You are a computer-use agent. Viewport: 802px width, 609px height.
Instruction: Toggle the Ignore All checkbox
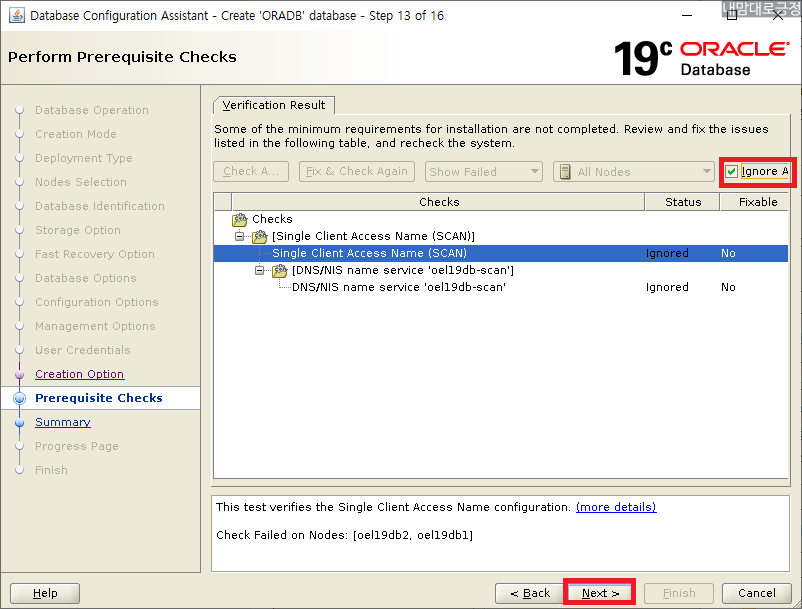731,171
